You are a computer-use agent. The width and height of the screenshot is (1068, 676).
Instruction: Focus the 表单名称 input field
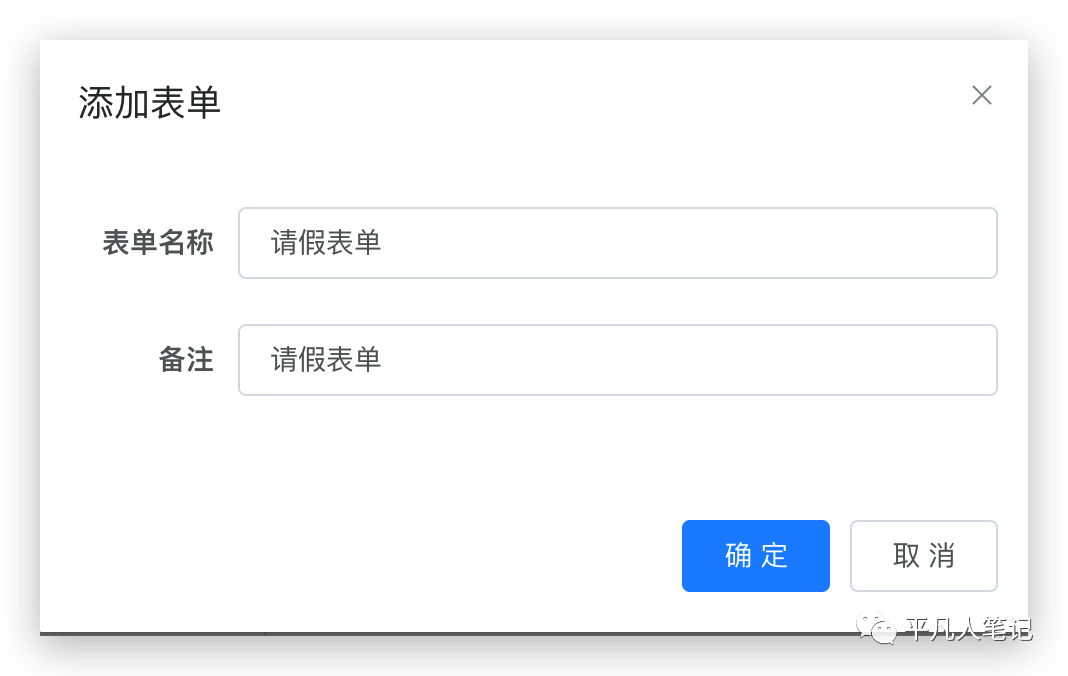coord(618,243)
